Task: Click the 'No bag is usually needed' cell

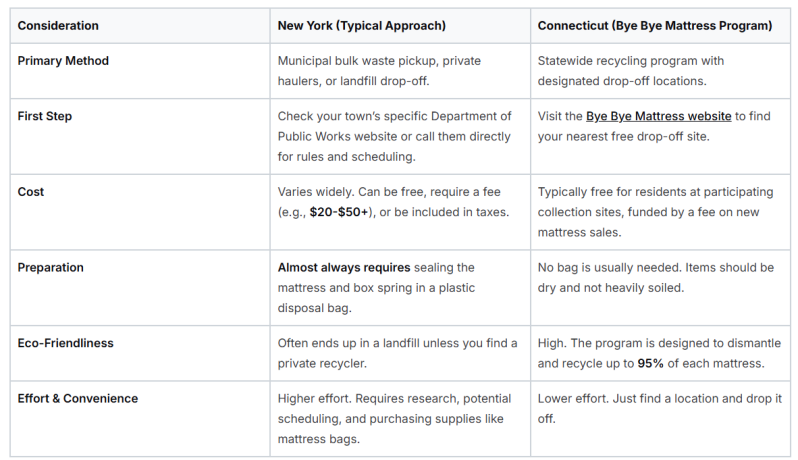Action: point(660,288)
